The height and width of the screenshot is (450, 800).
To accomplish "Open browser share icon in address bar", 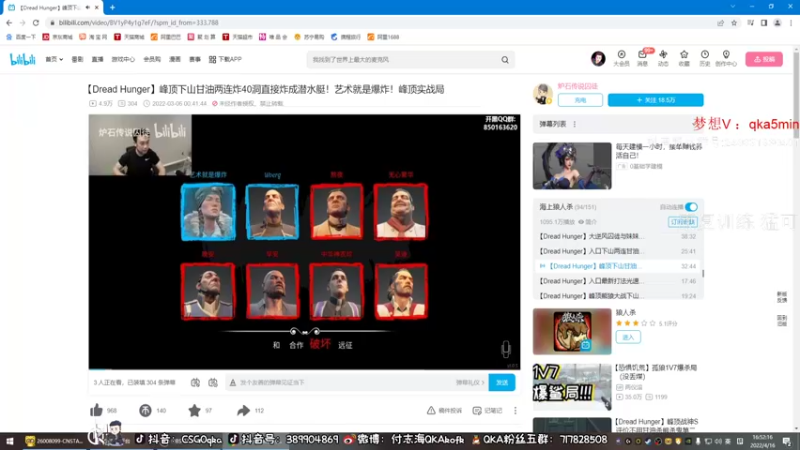I will coord(720,22).
